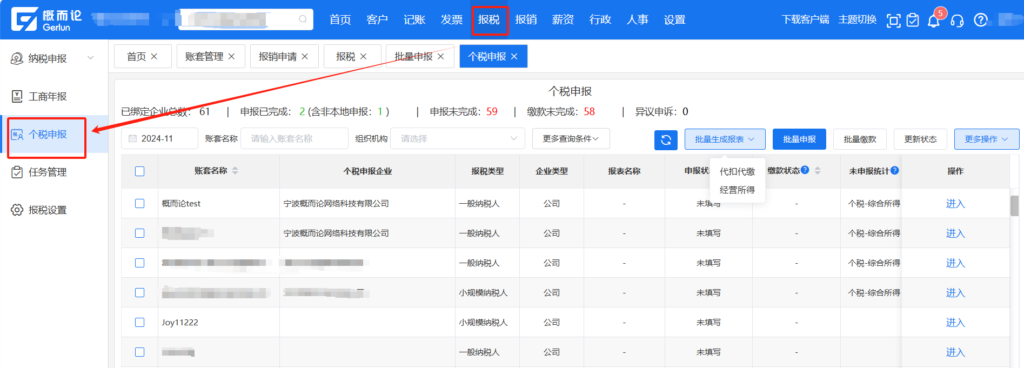1024x368 pixels.
Task: Switch to the 报销申请 tab
Action: tap(283, 57)
